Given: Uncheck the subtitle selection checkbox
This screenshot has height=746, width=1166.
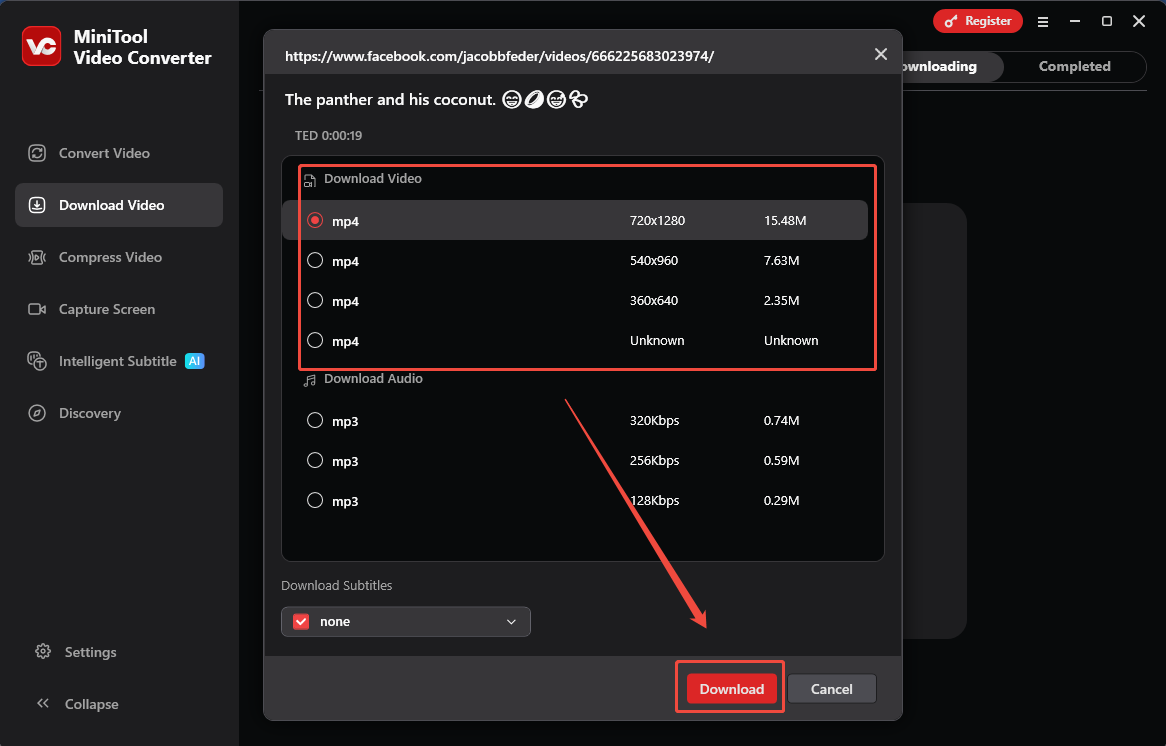Looking at the screenshot, I should coord(300,621).
